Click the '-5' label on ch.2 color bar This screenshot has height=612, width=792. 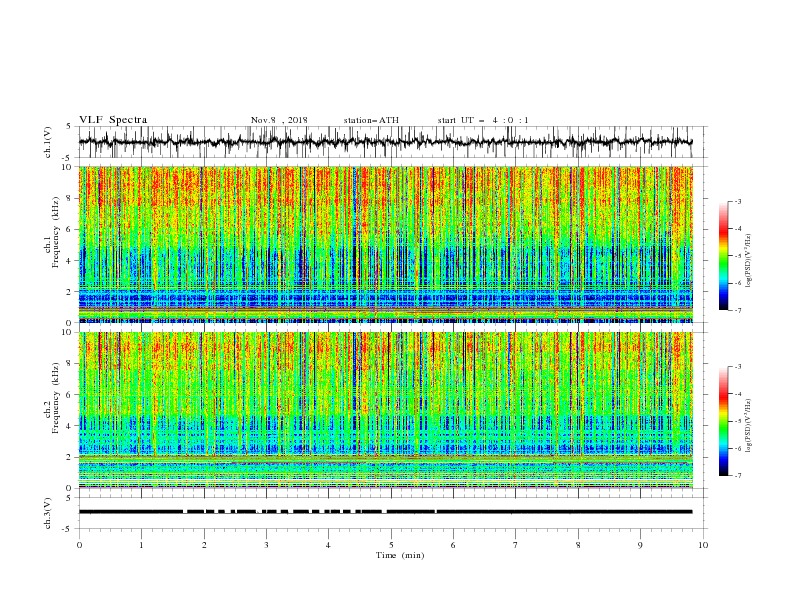pyautogui.click(x=738, y=421)
